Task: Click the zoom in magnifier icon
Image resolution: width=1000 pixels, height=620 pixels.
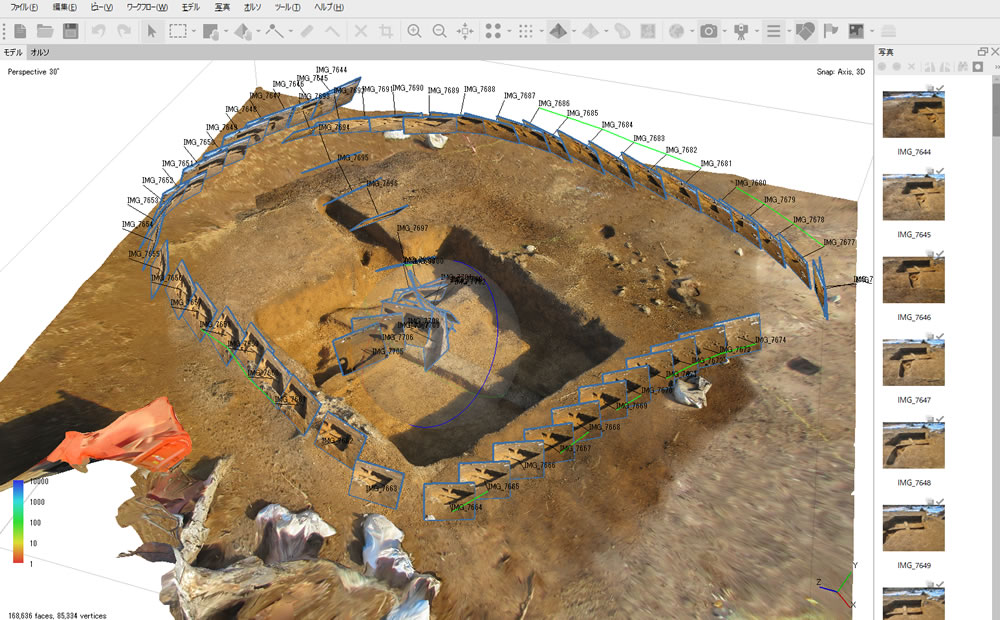Action: (x=414, y=31)
